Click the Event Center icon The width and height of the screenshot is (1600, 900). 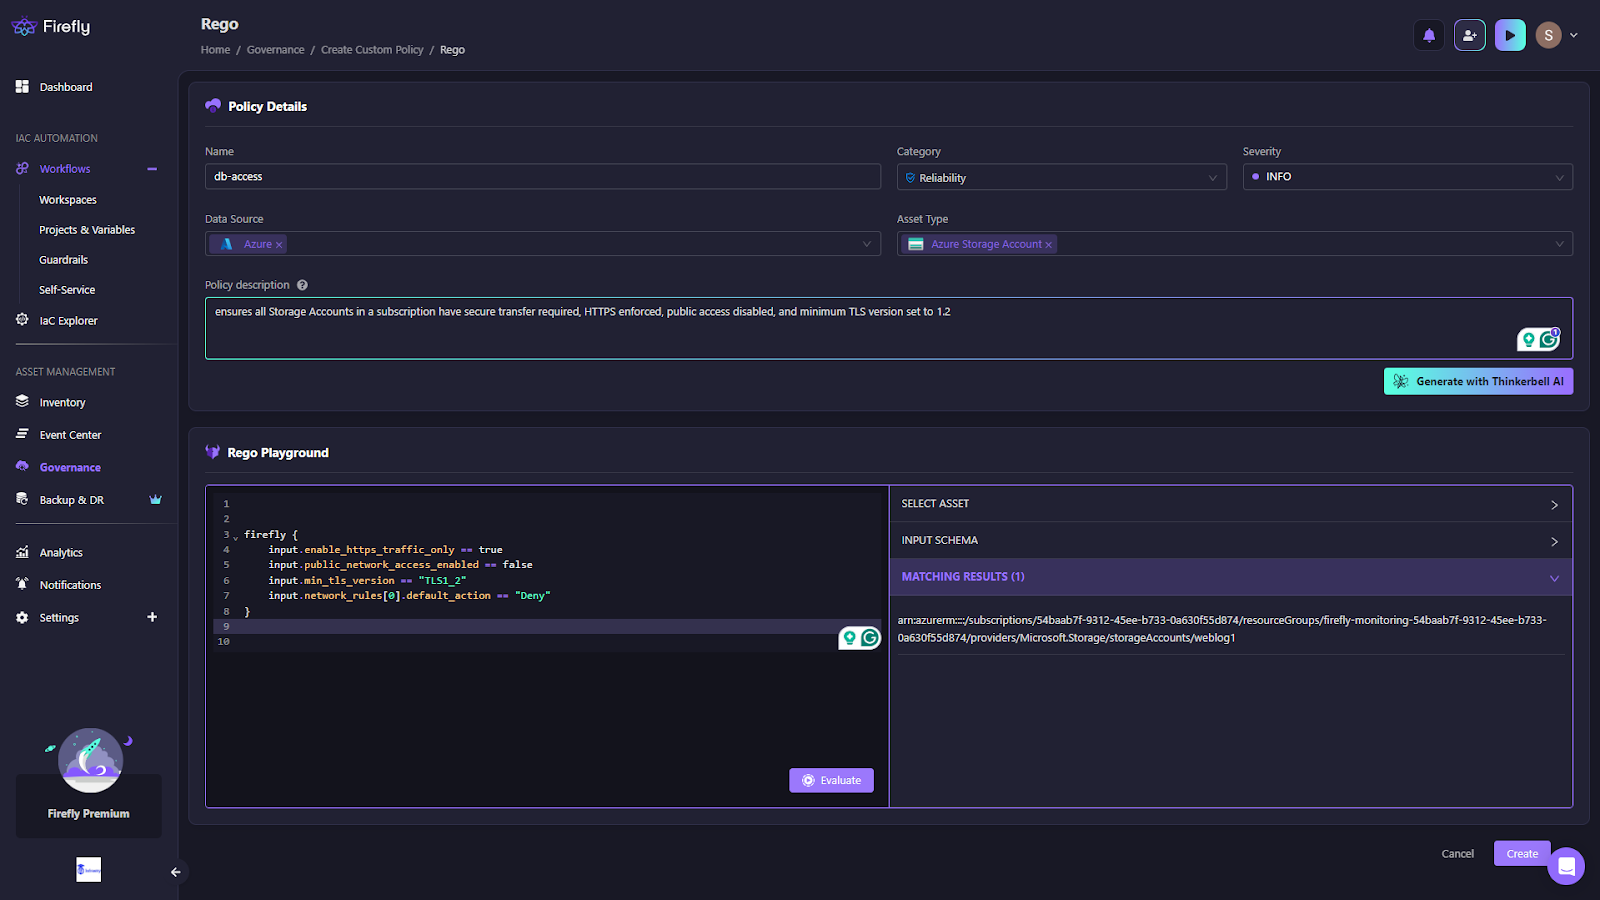pos(22,434)
